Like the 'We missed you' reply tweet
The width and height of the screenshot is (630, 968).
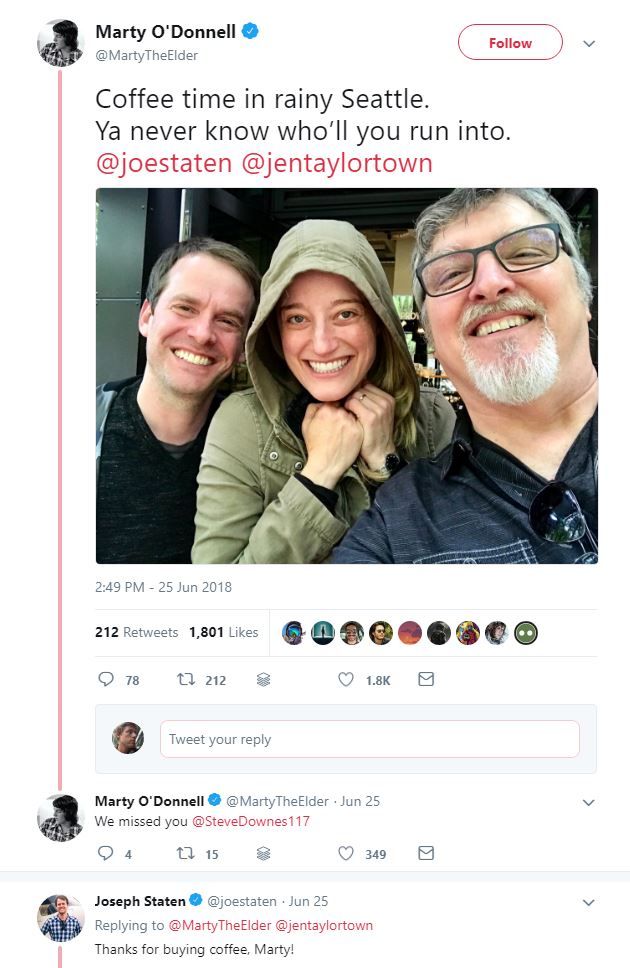tap(346, 853)
